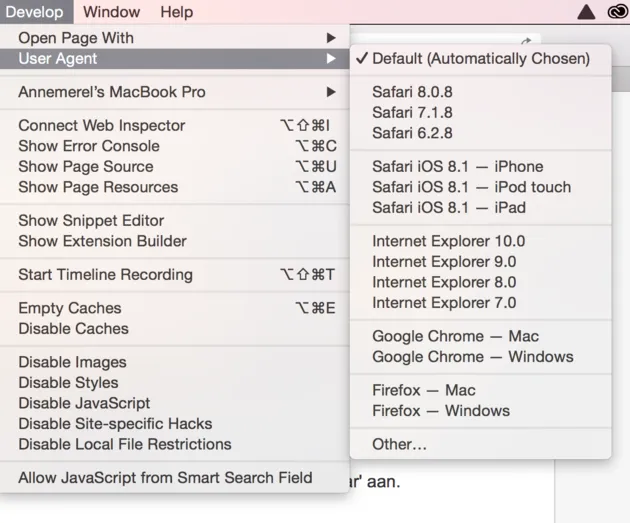
Task: Toggle Disable Styles
Action: (174, 382)
